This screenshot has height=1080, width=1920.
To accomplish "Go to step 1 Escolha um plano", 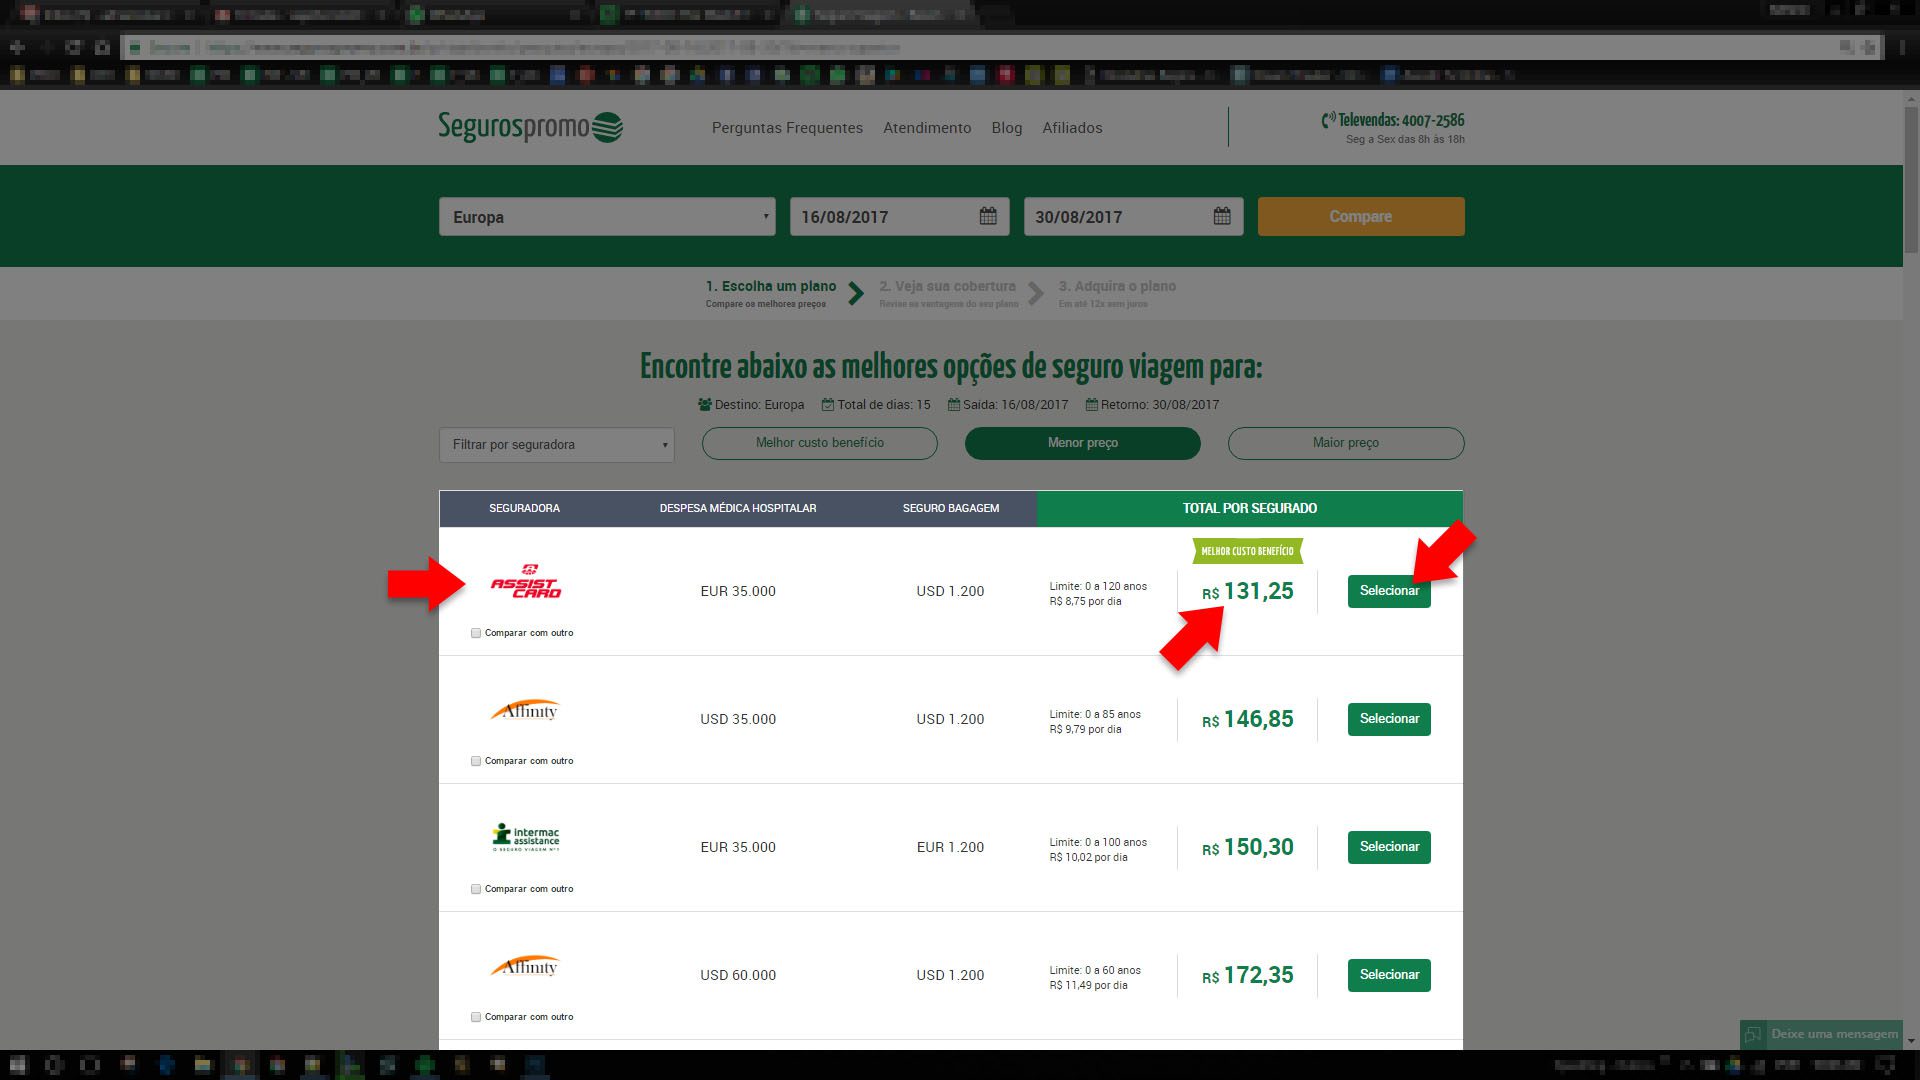I will click(771, 293).
